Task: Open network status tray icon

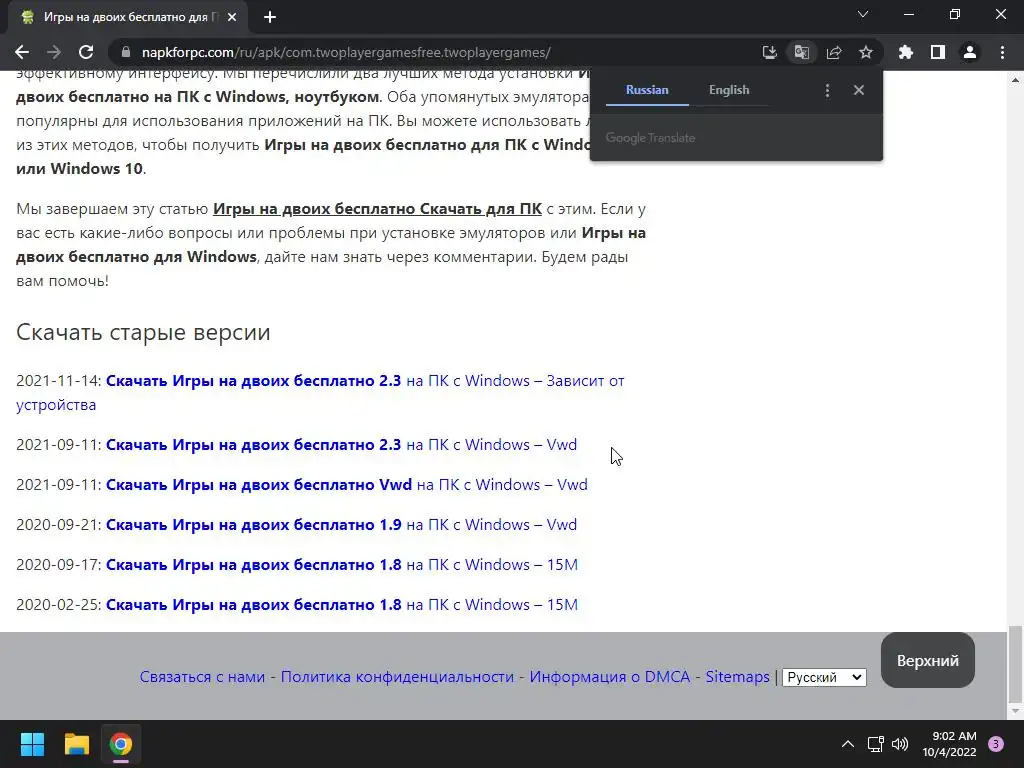Action: (x=875, y=744)
